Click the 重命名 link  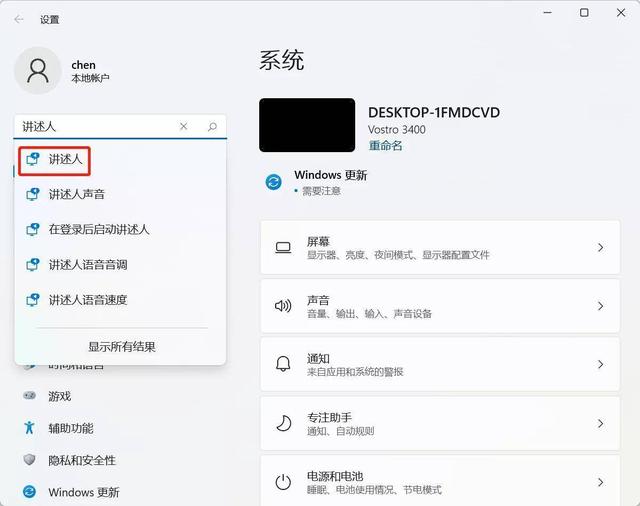point(385,145)
